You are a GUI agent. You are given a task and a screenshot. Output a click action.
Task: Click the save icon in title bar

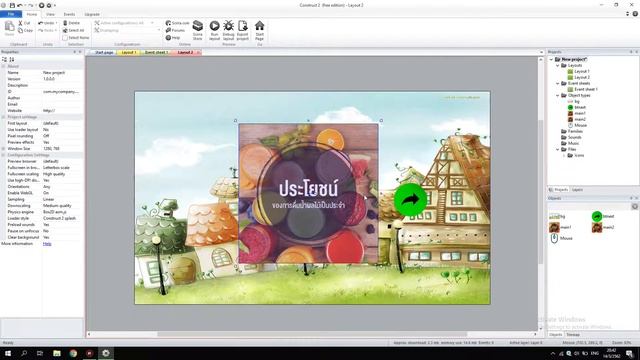coord(12,5)
